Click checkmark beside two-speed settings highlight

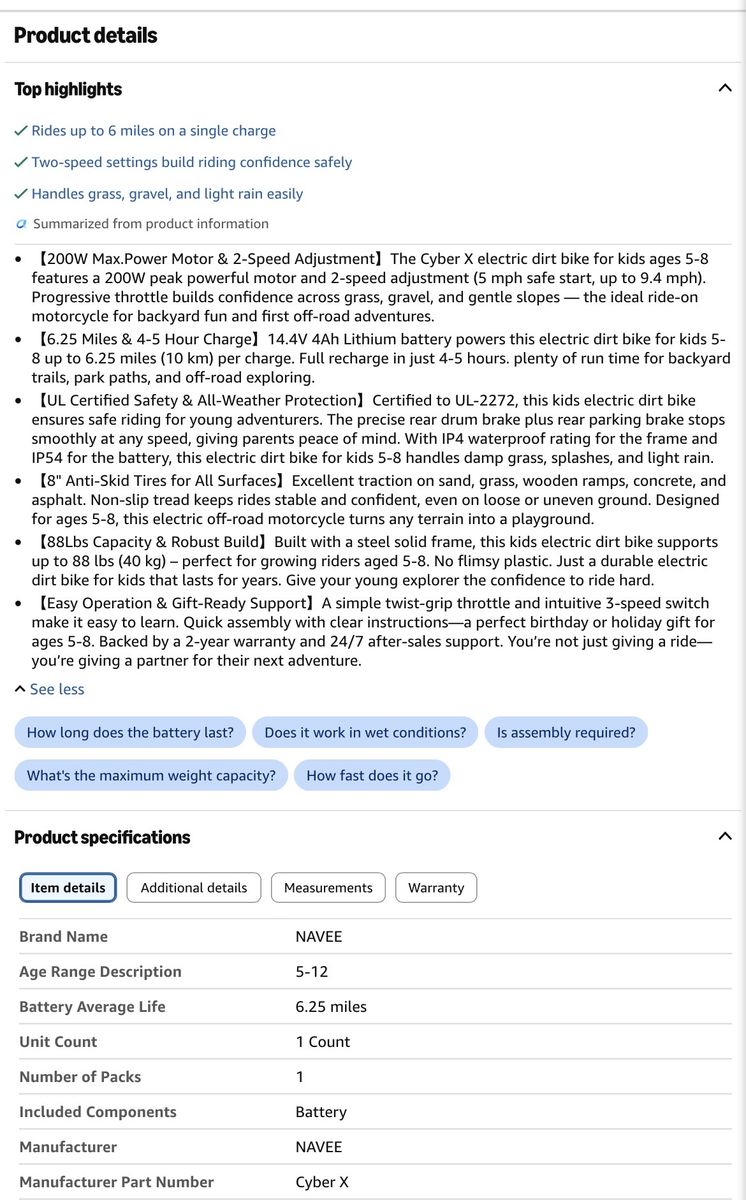(21, 162)
